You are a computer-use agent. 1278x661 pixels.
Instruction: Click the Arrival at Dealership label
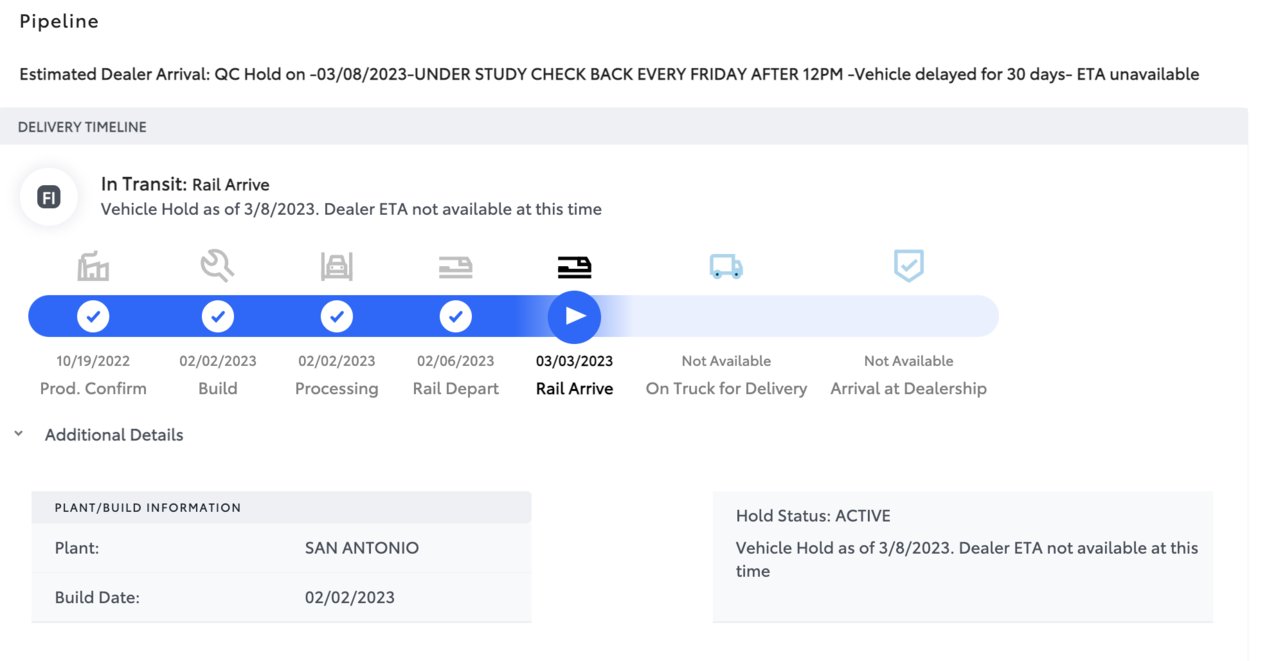click(908, 389)
